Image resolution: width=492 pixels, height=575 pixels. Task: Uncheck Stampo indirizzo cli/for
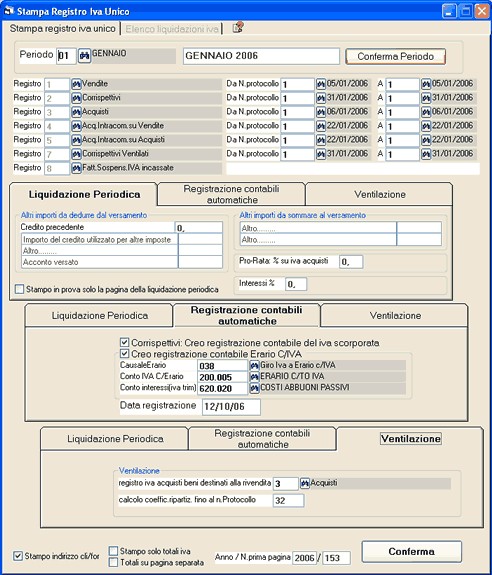(17, 556)
